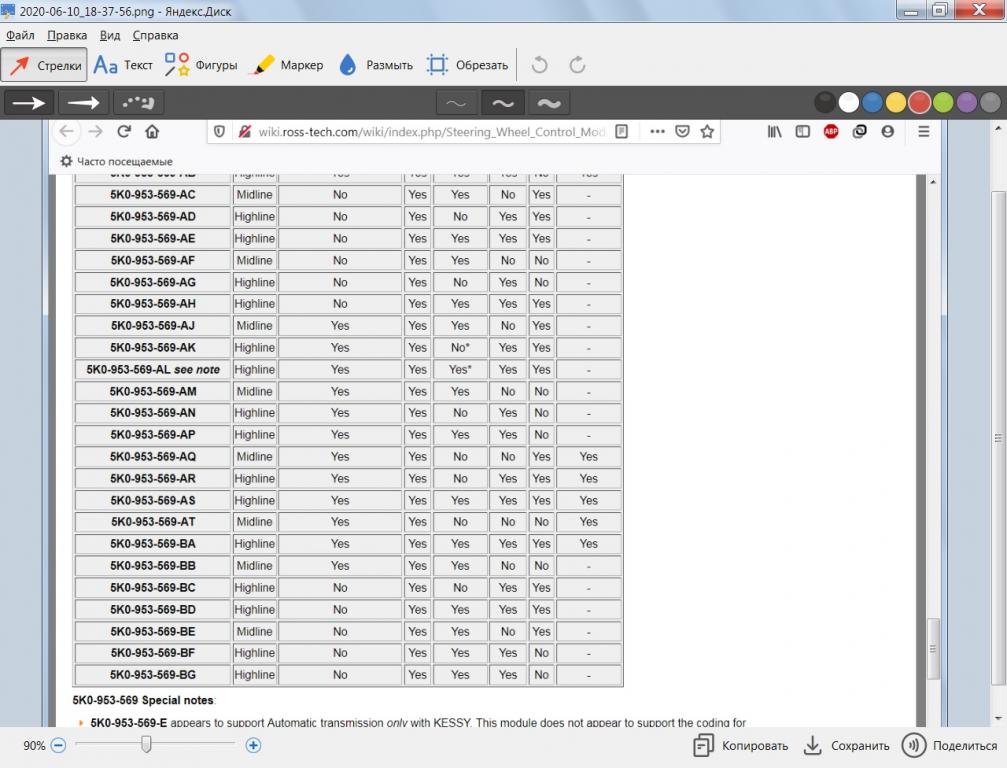
Task: Select the thick line thickness
Action: 549,103
